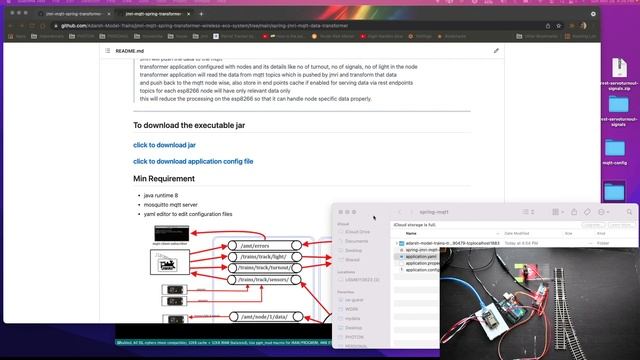This screenshot has width=640, height=360.
Task: Open a new browser tab with plus button
Action: click(x=201, y=14)
